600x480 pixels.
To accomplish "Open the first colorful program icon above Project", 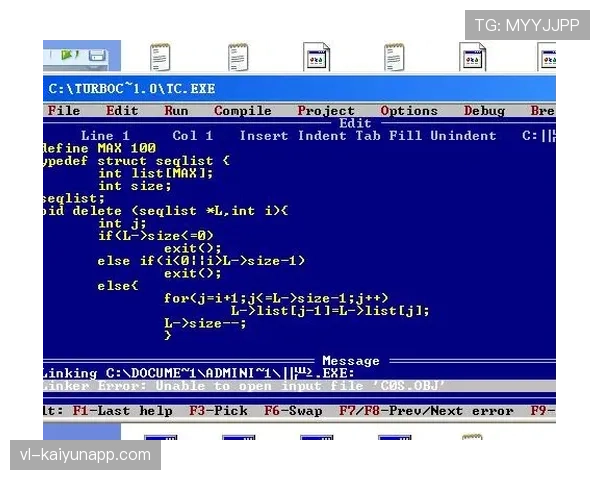I will (317, 57).
